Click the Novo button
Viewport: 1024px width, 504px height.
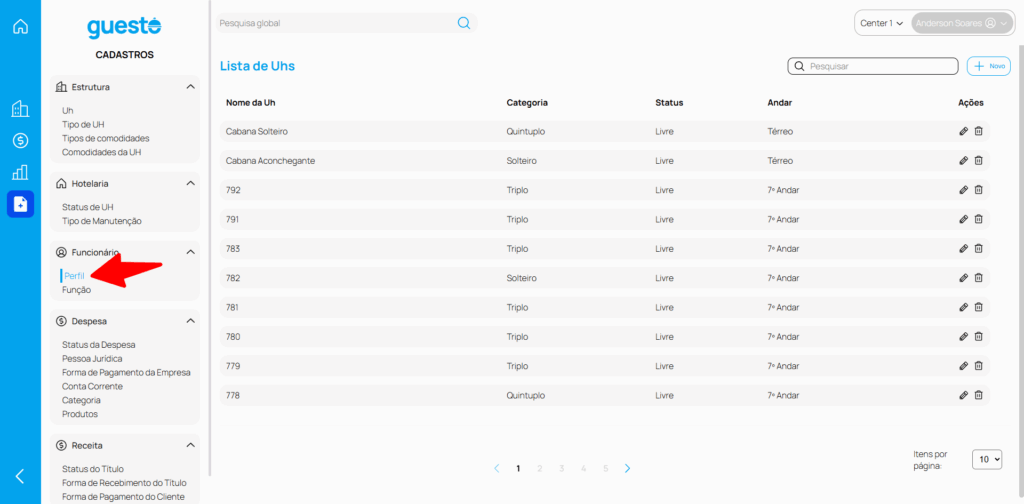pyautogui.click(x=989, y=66)
